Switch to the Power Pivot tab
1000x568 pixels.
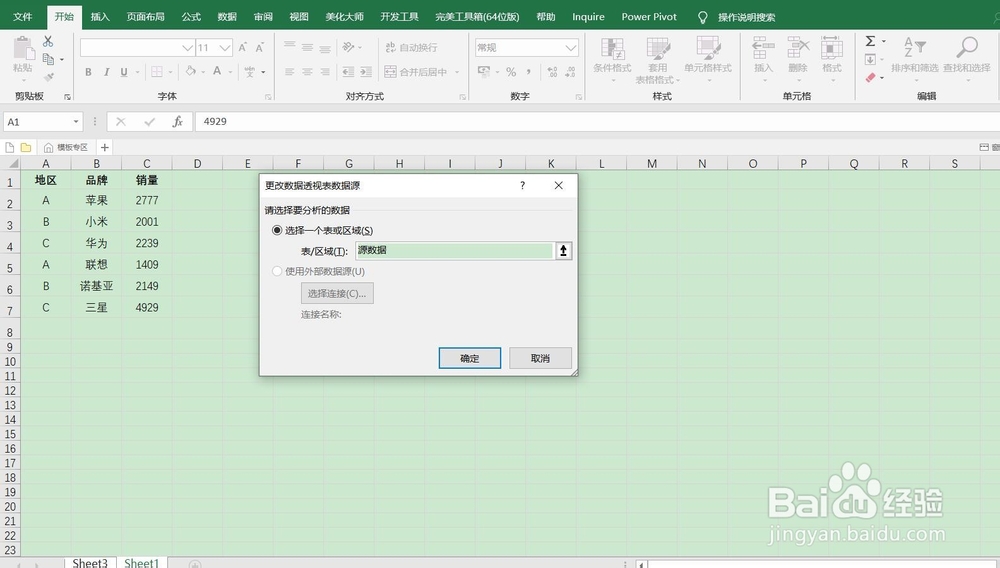point(649,17)
